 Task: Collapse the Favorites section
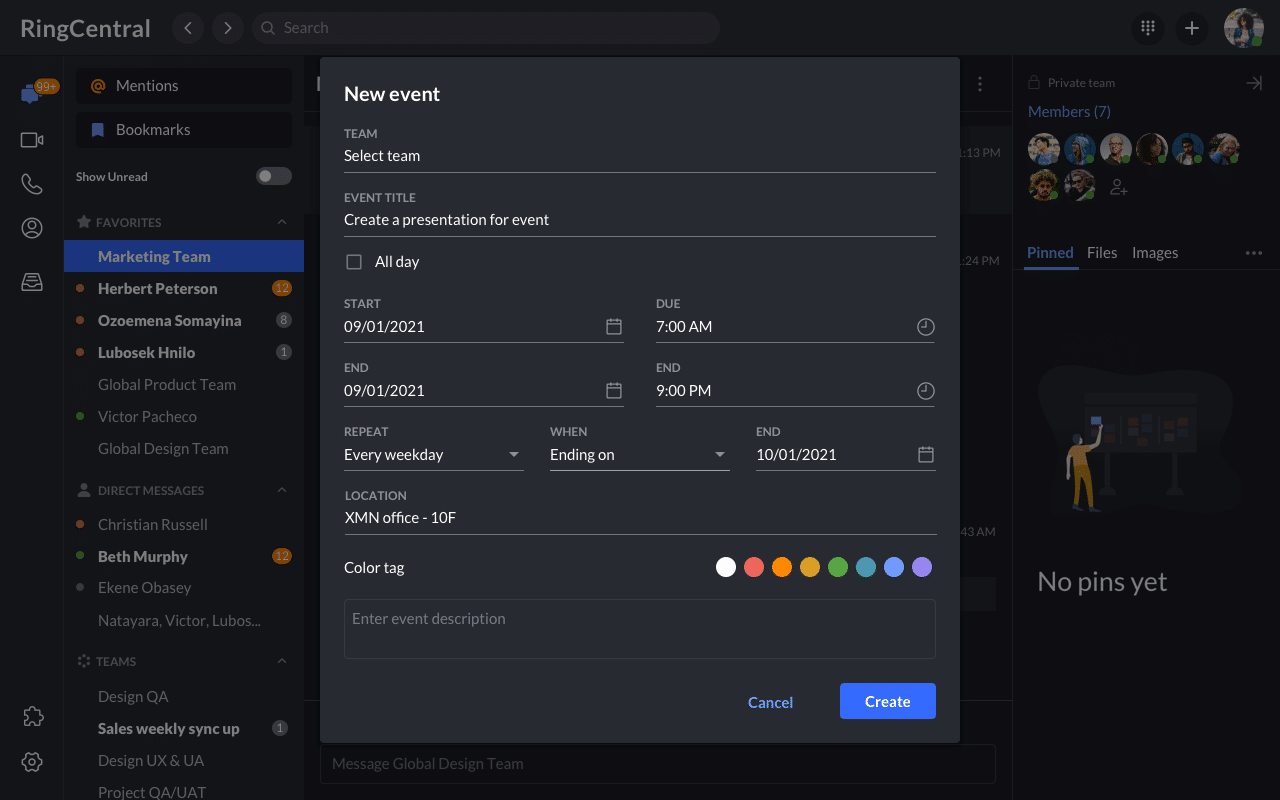pos(282,222)
